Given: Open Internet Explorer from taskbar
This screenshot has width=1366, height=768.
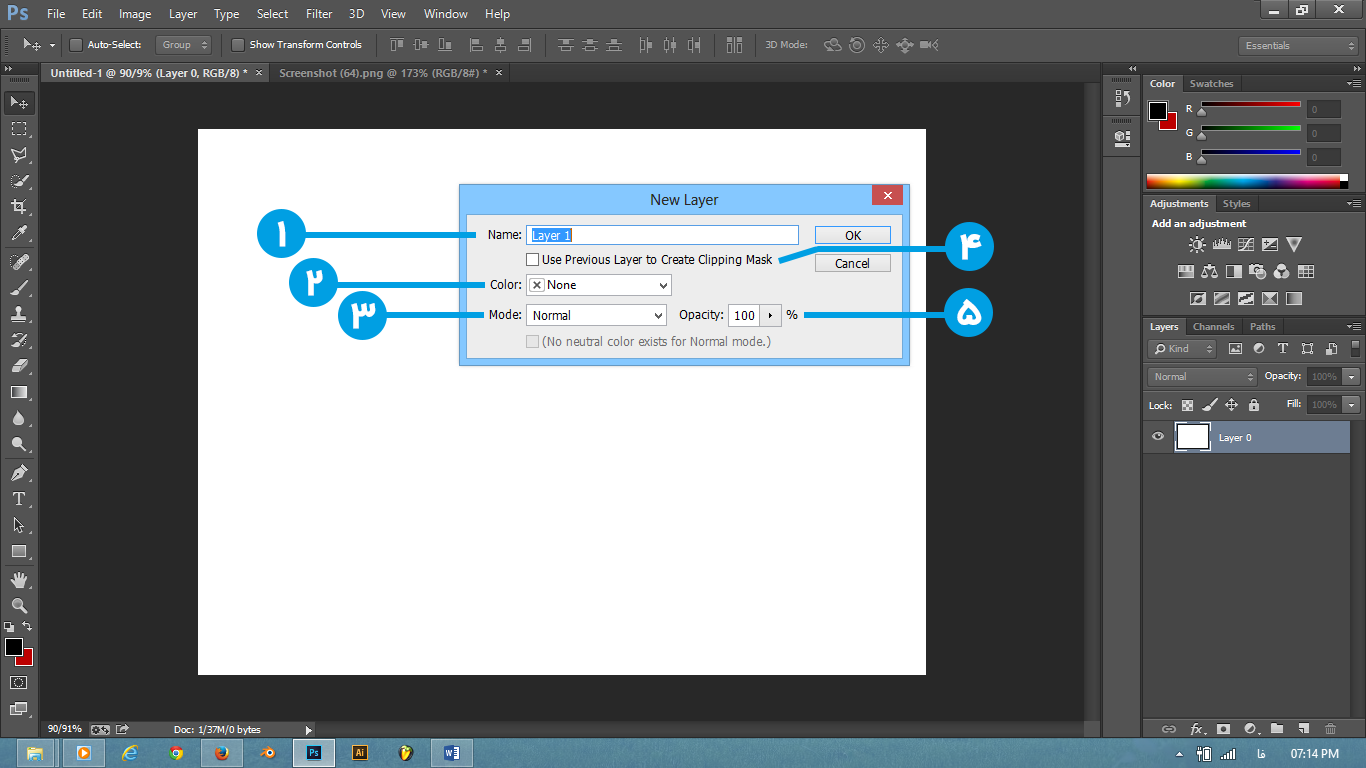Looking at the screenshot, I should click(x=129, y=753).
